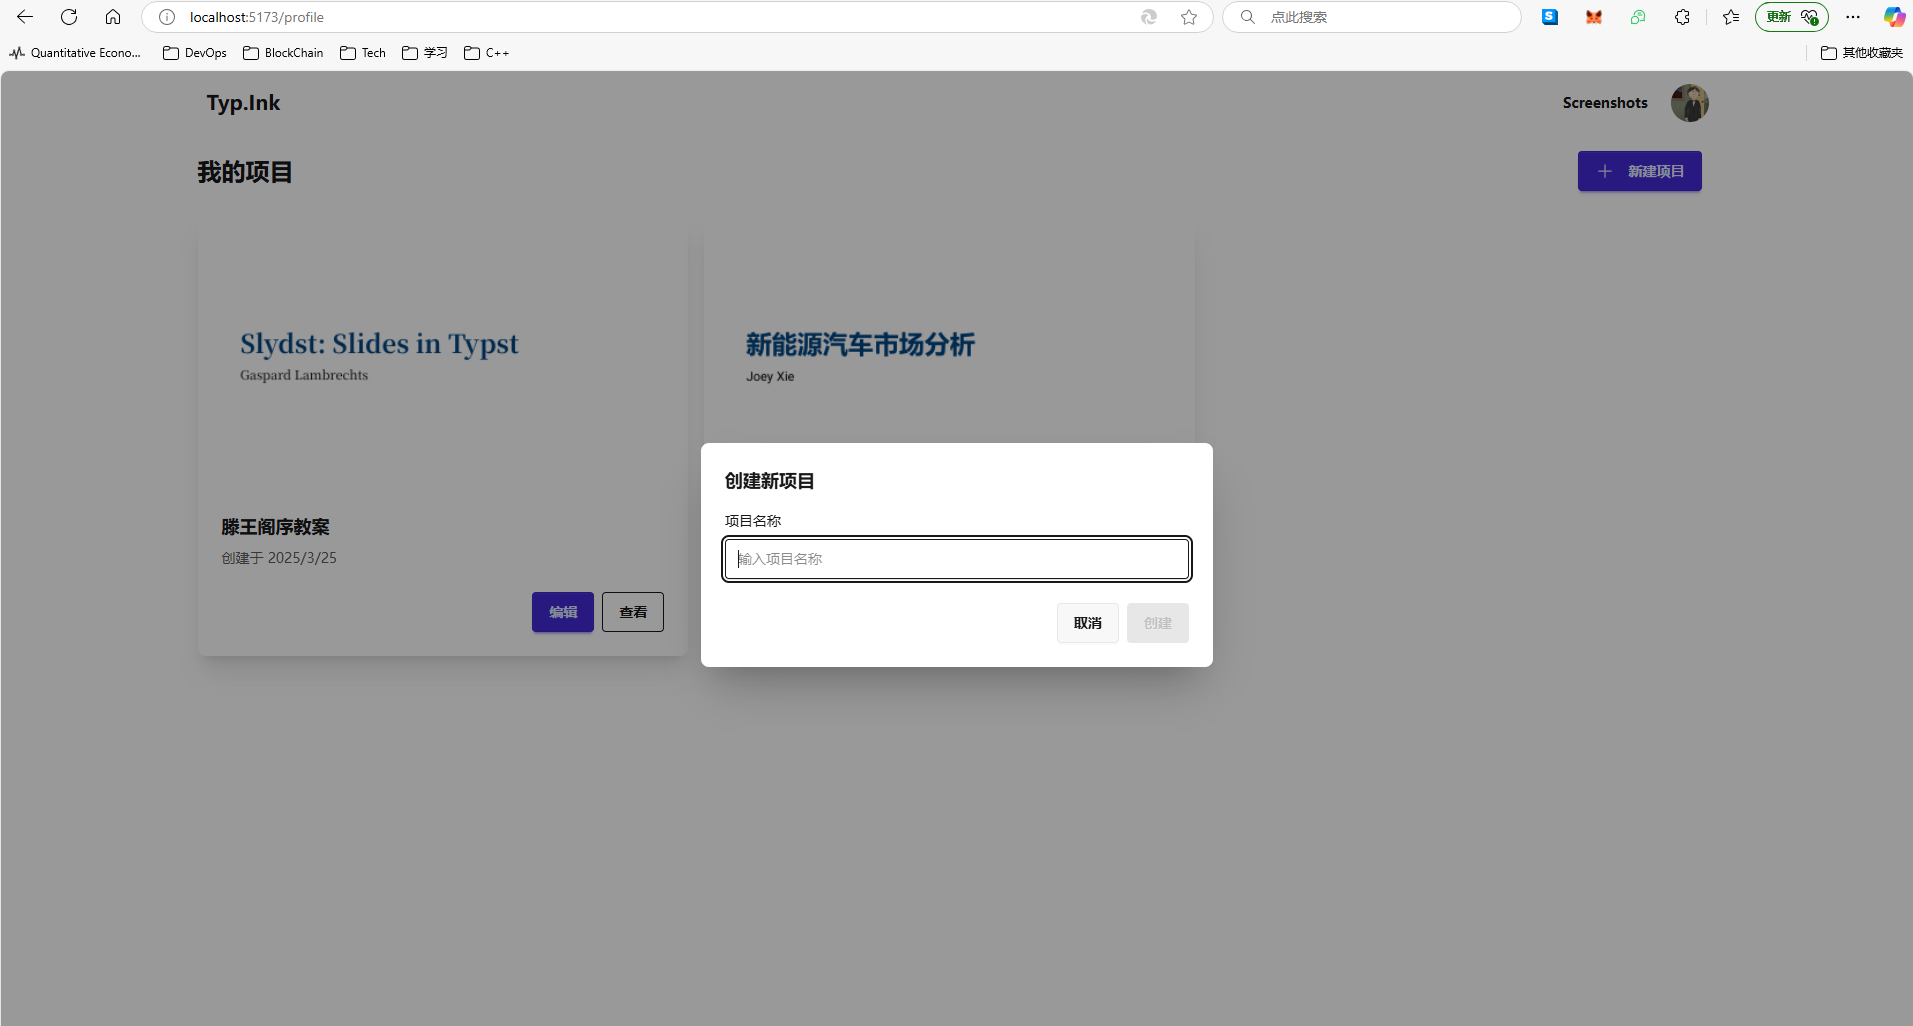This screenshot has height=1026, width=1913.
Task: Open the DevOps bookmarks folder
Action: (195, 53)
